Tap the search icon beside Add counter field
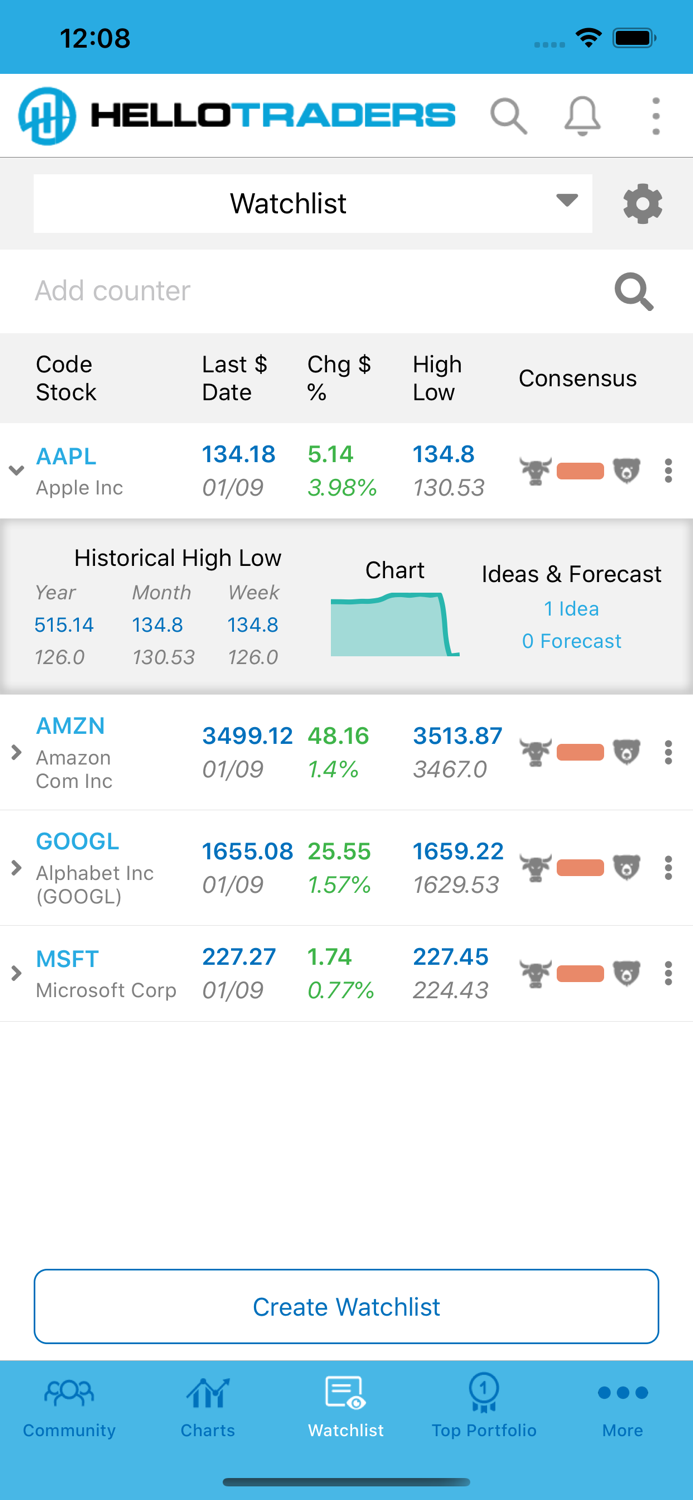 click(632, 292)
